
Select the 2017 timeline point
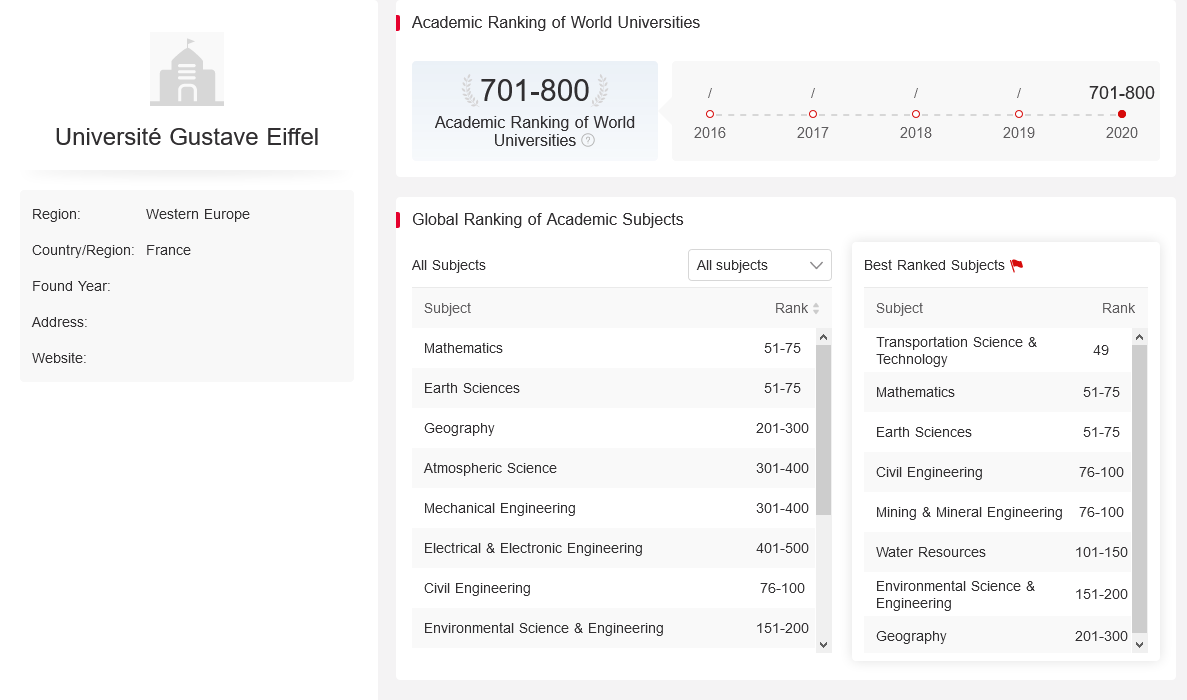tap(812, 114)
